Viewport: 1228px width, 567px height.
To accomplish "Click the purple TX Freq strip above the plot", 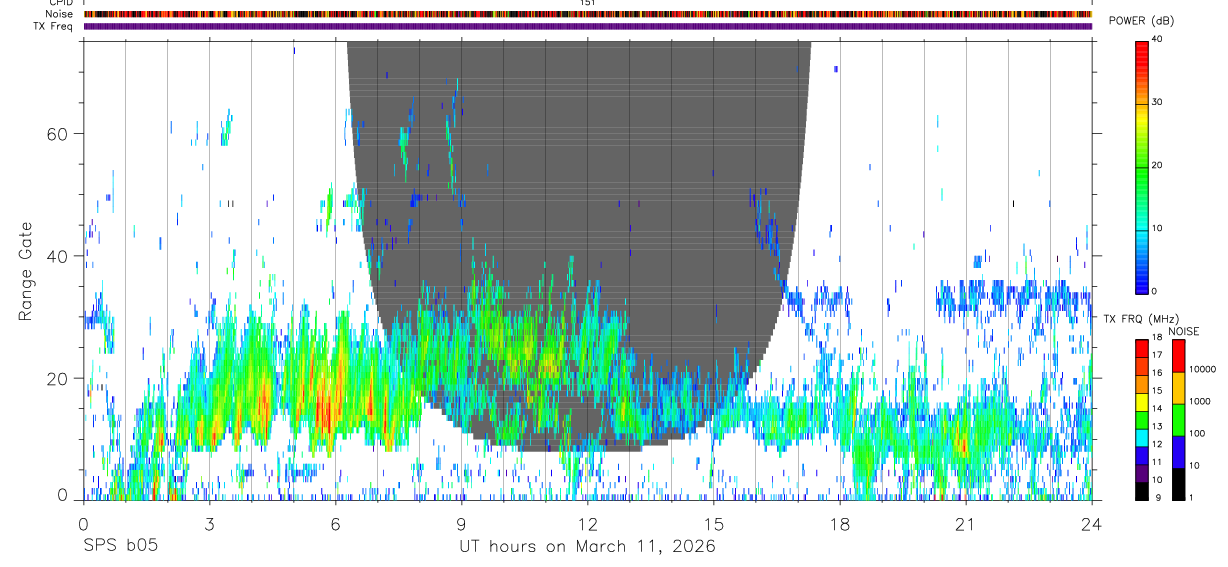I will (587, 26).
